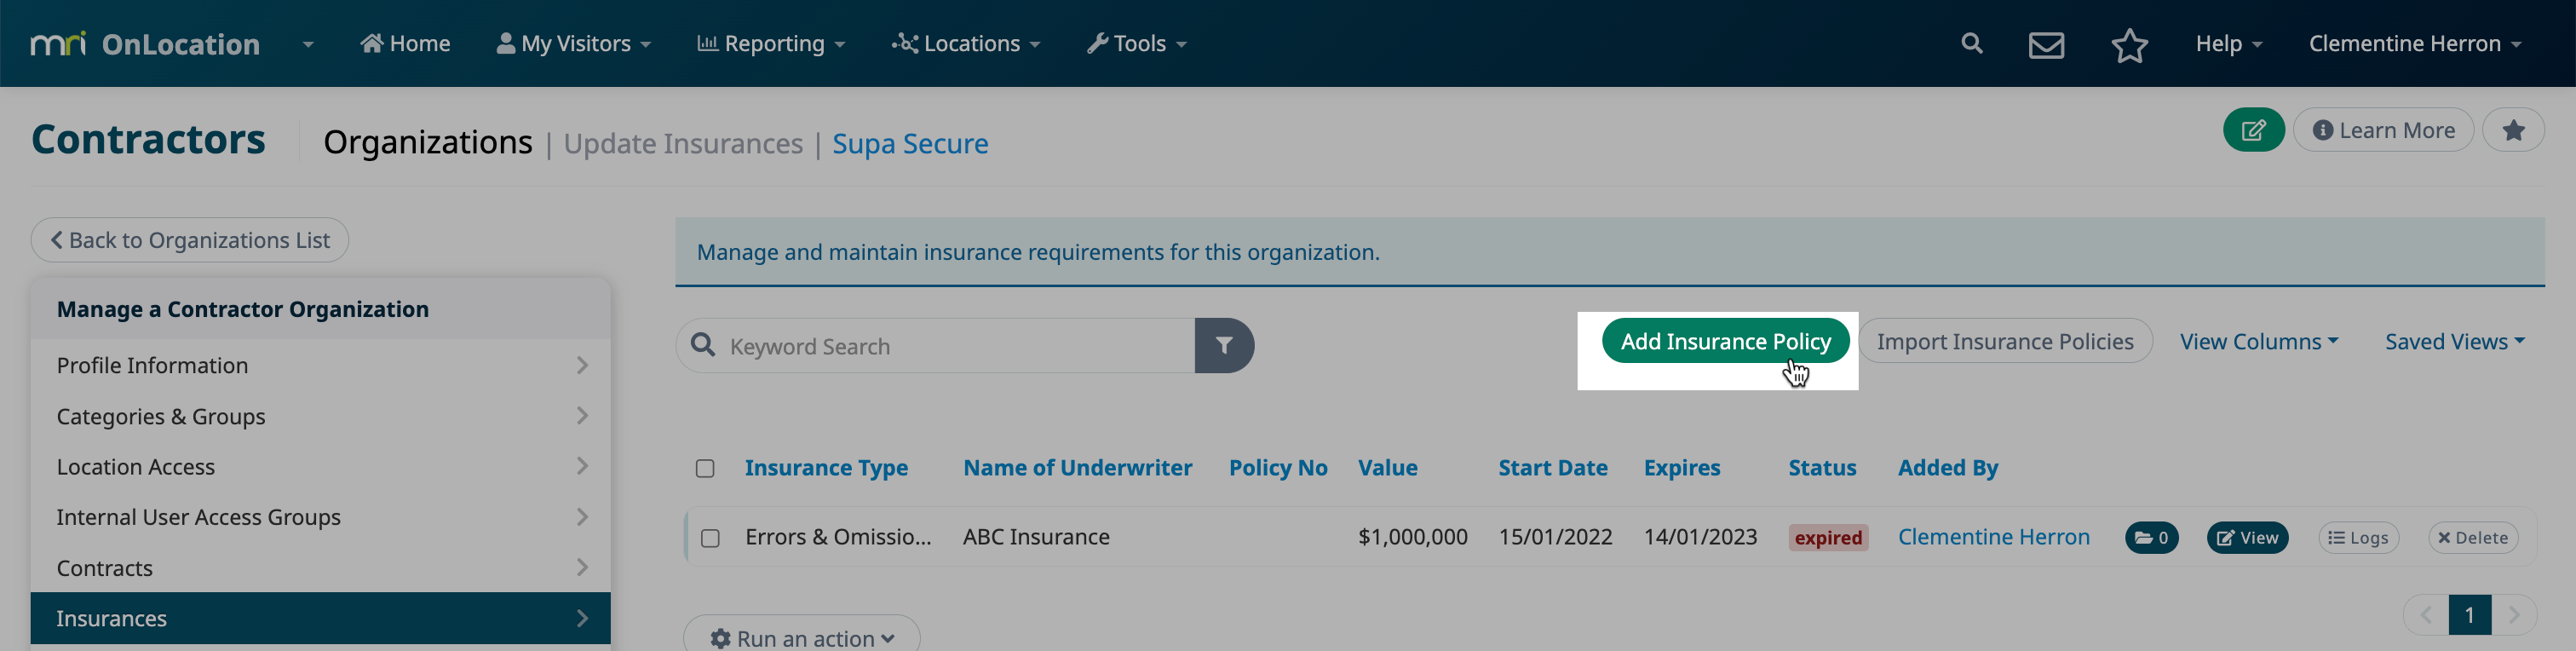
Task: Open the dropdown next to OnLocation
Action: coord(308,45)
